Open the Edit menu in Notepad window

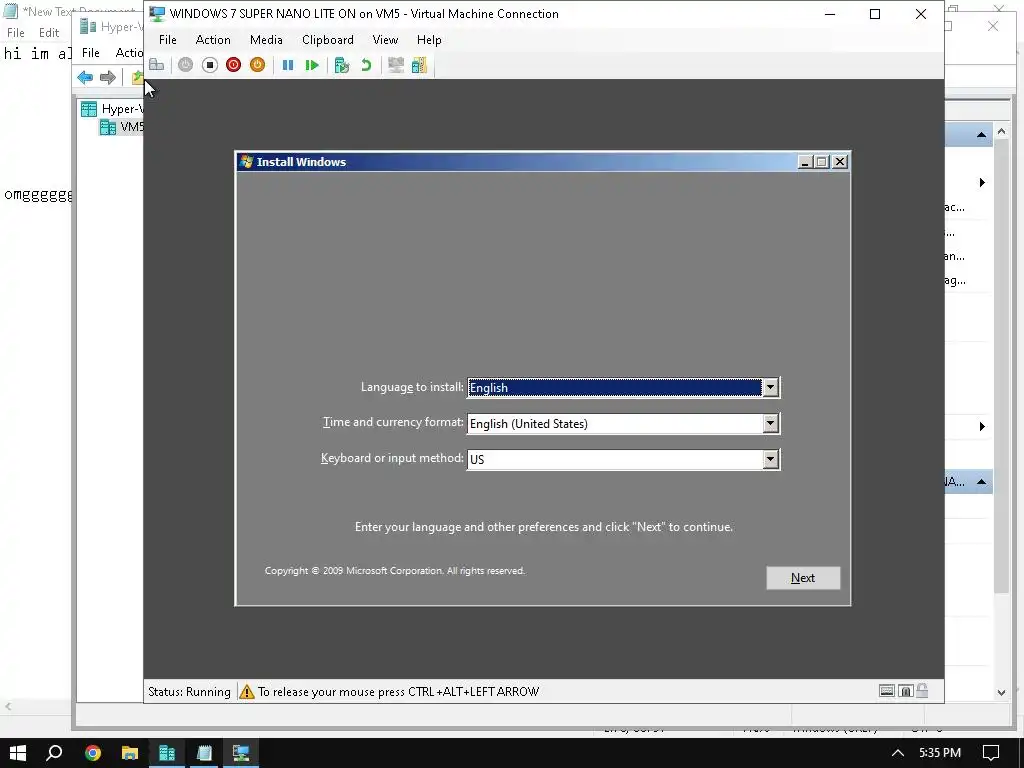(x=49, y=33)
